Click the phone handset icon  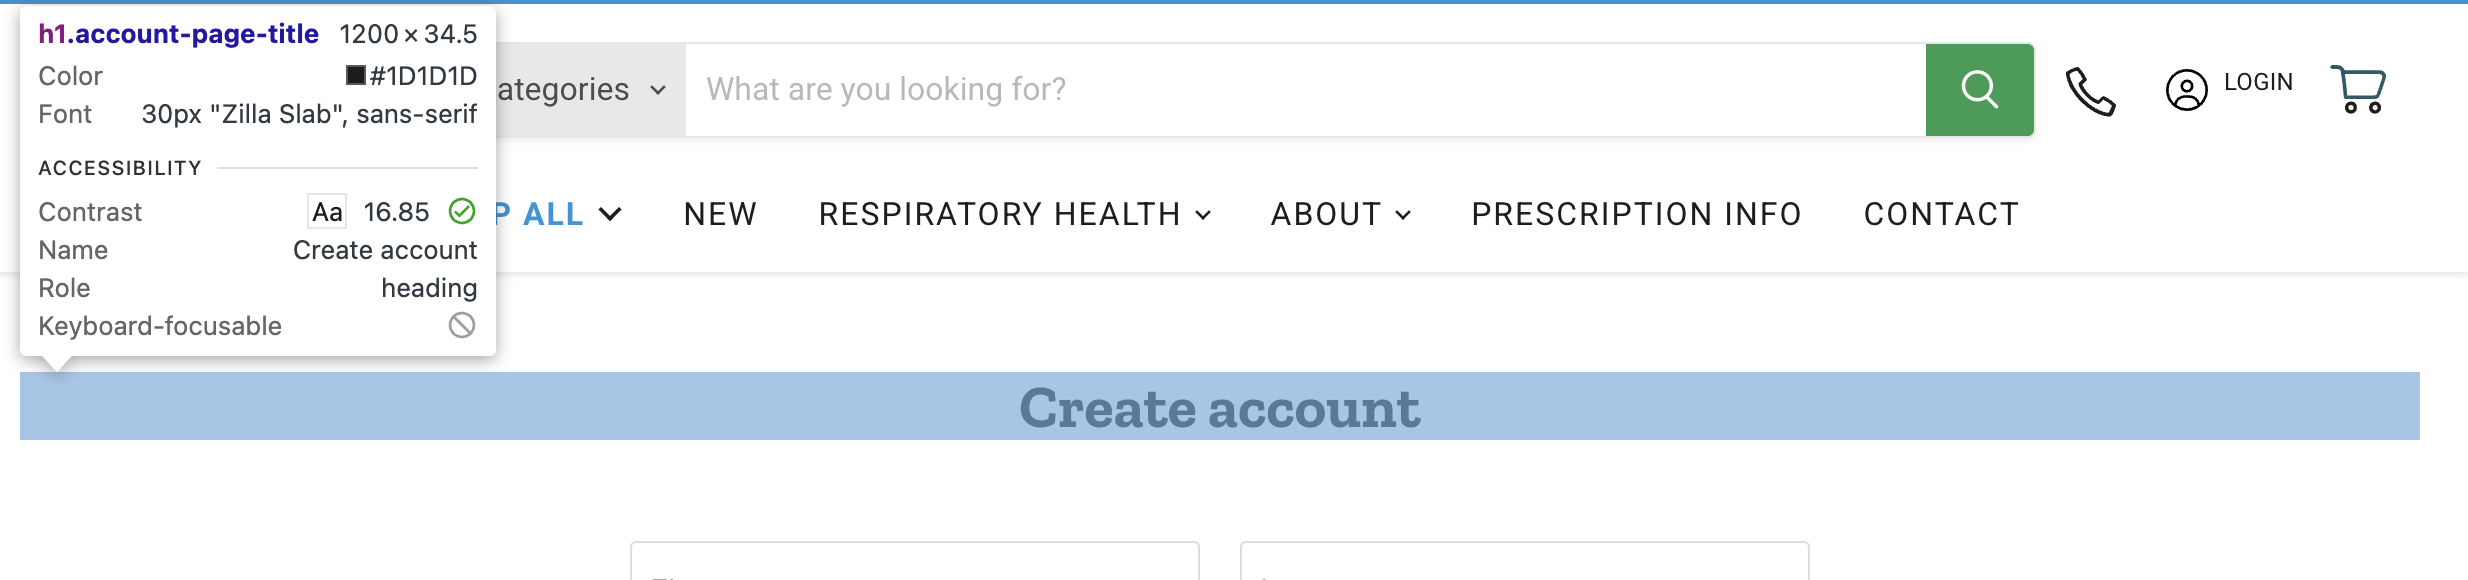coord(2090,92)
